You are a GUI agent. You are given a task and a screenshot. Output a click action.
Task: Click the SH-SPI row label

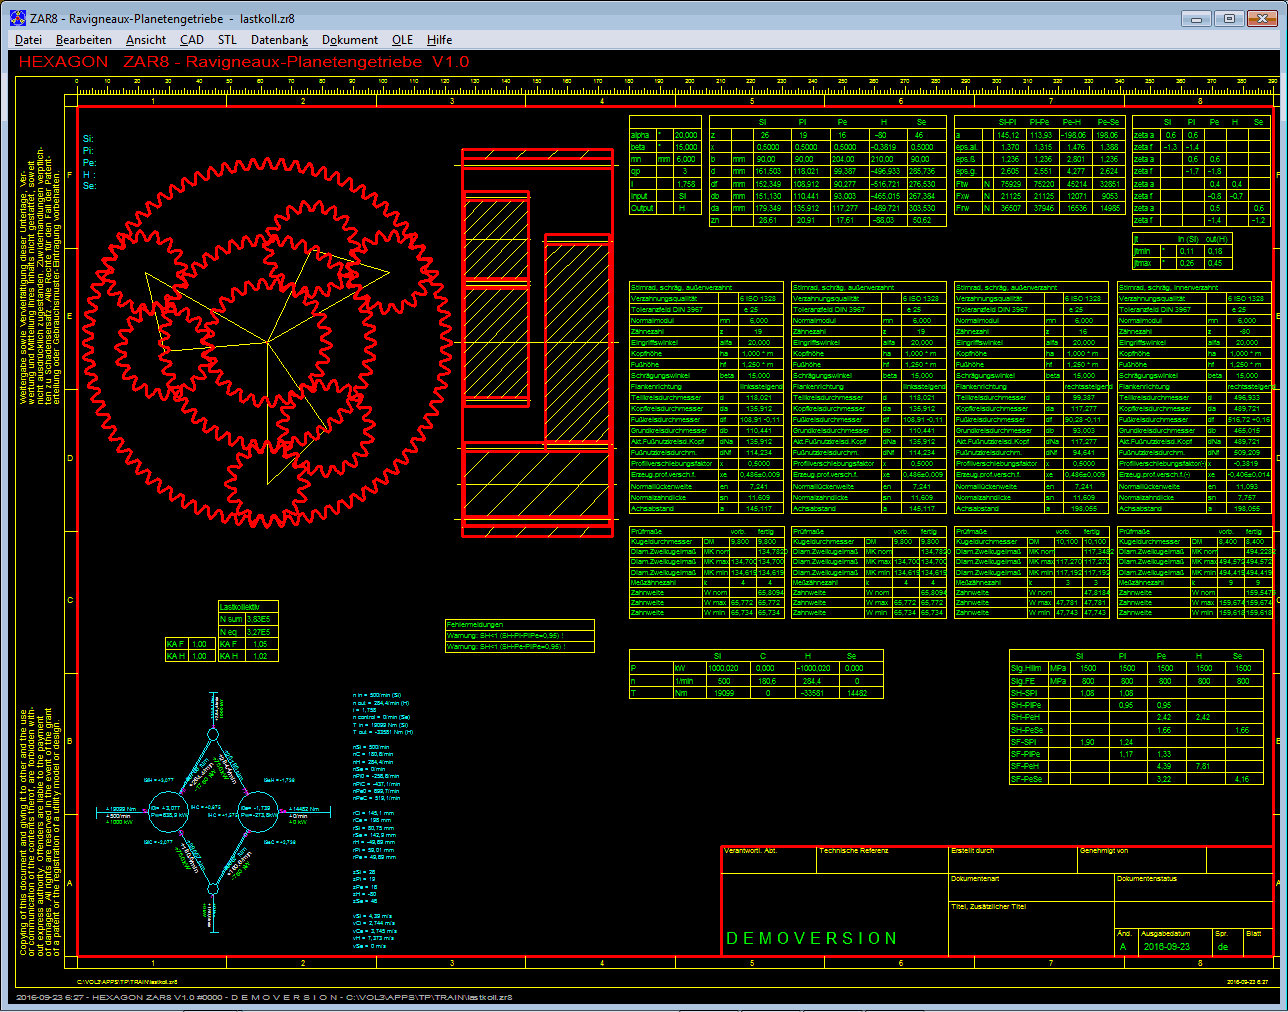point(1024,693)
